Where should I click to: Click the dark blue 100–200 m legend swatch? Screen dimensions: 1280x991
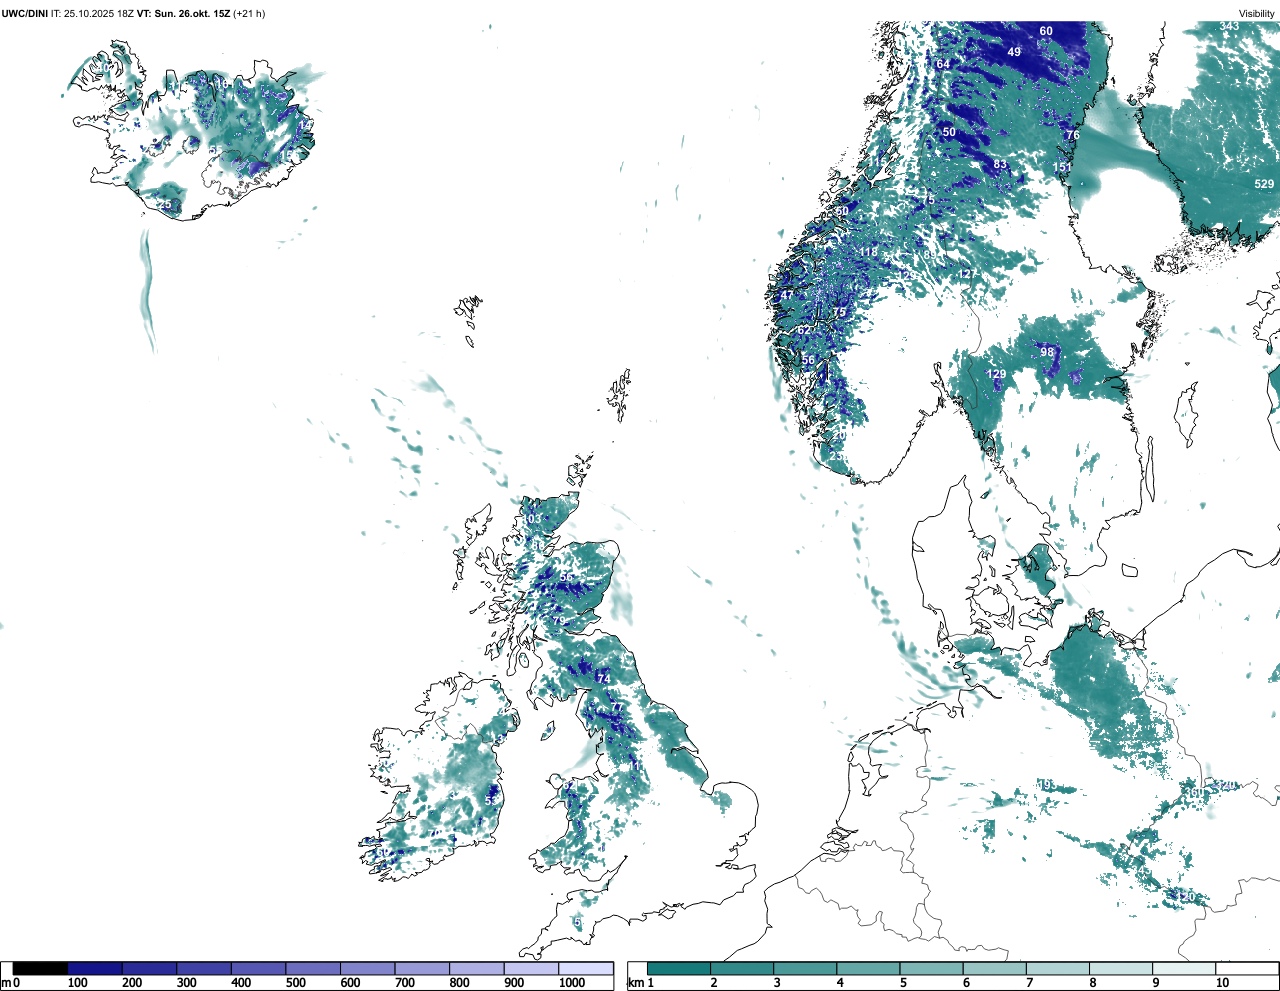pyautogui.click(x=95, y=969)
